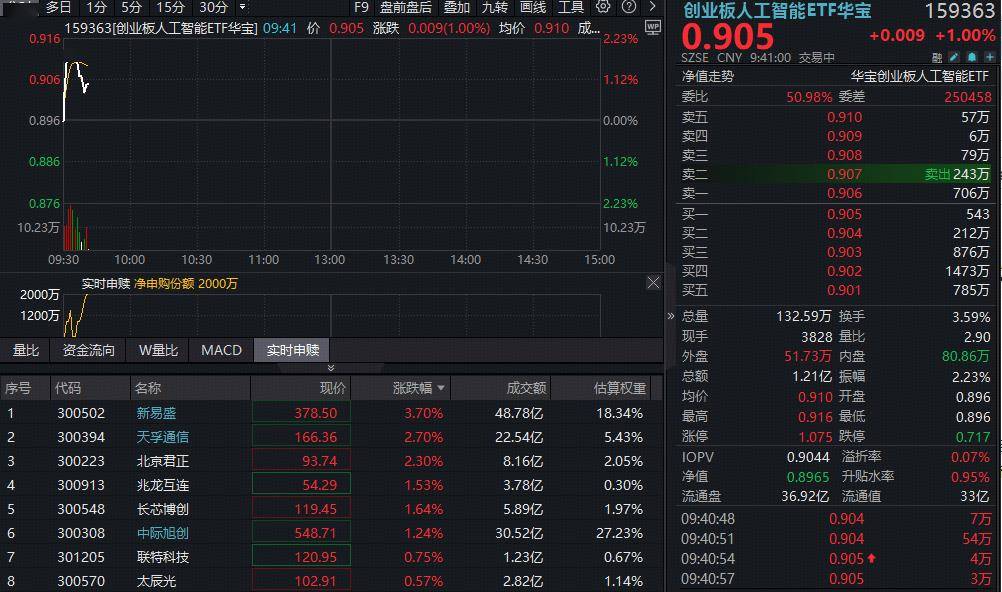
Task: Click the pencil note icon
Action: click(954, 58)
